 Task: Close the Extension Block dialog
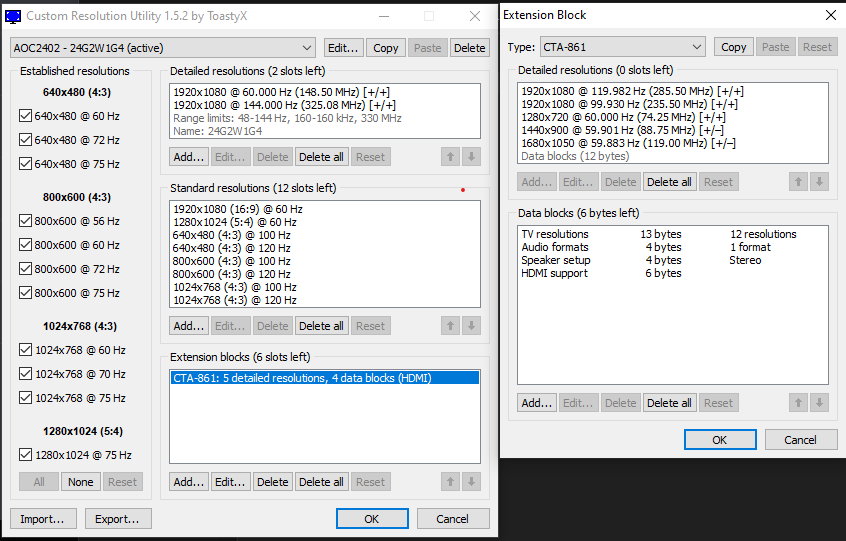tap(831, 15)
